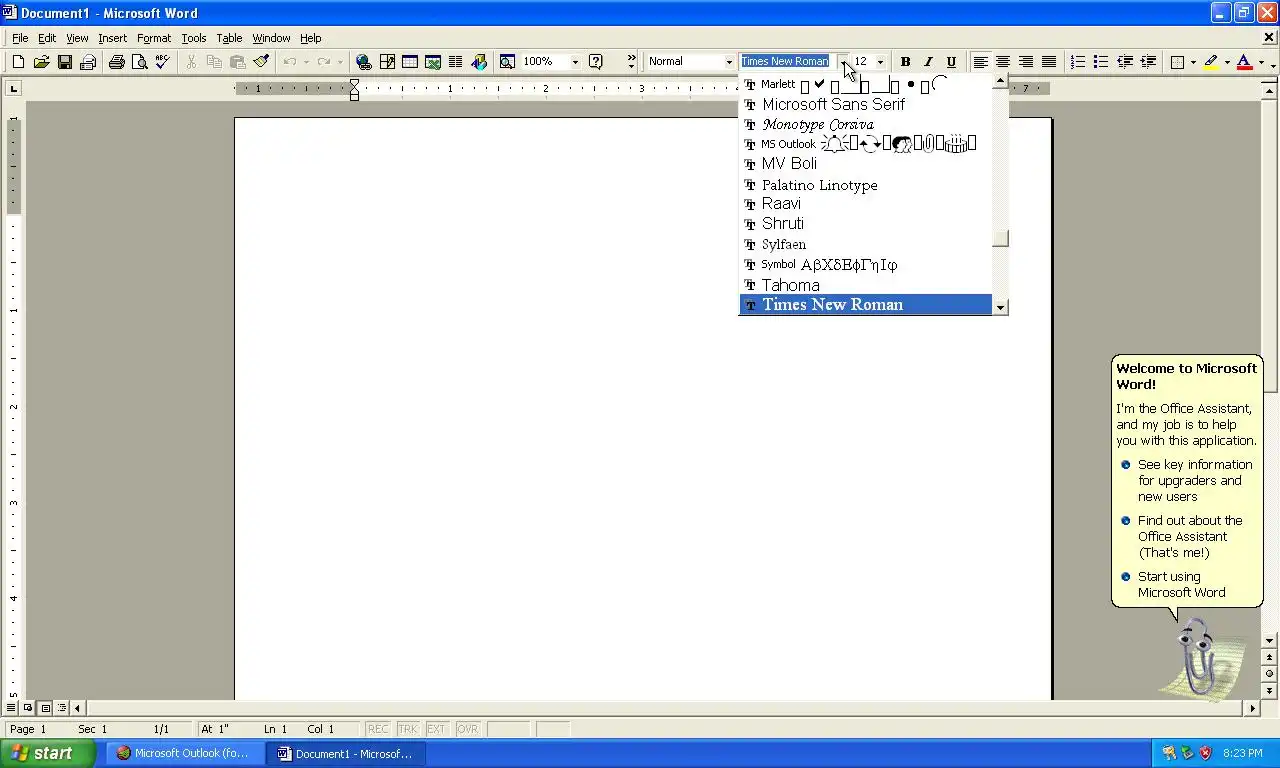Click the tab-stop selector at ruler corner
The height and width of the screenshot is (768, 1280).
coord(13,89)
